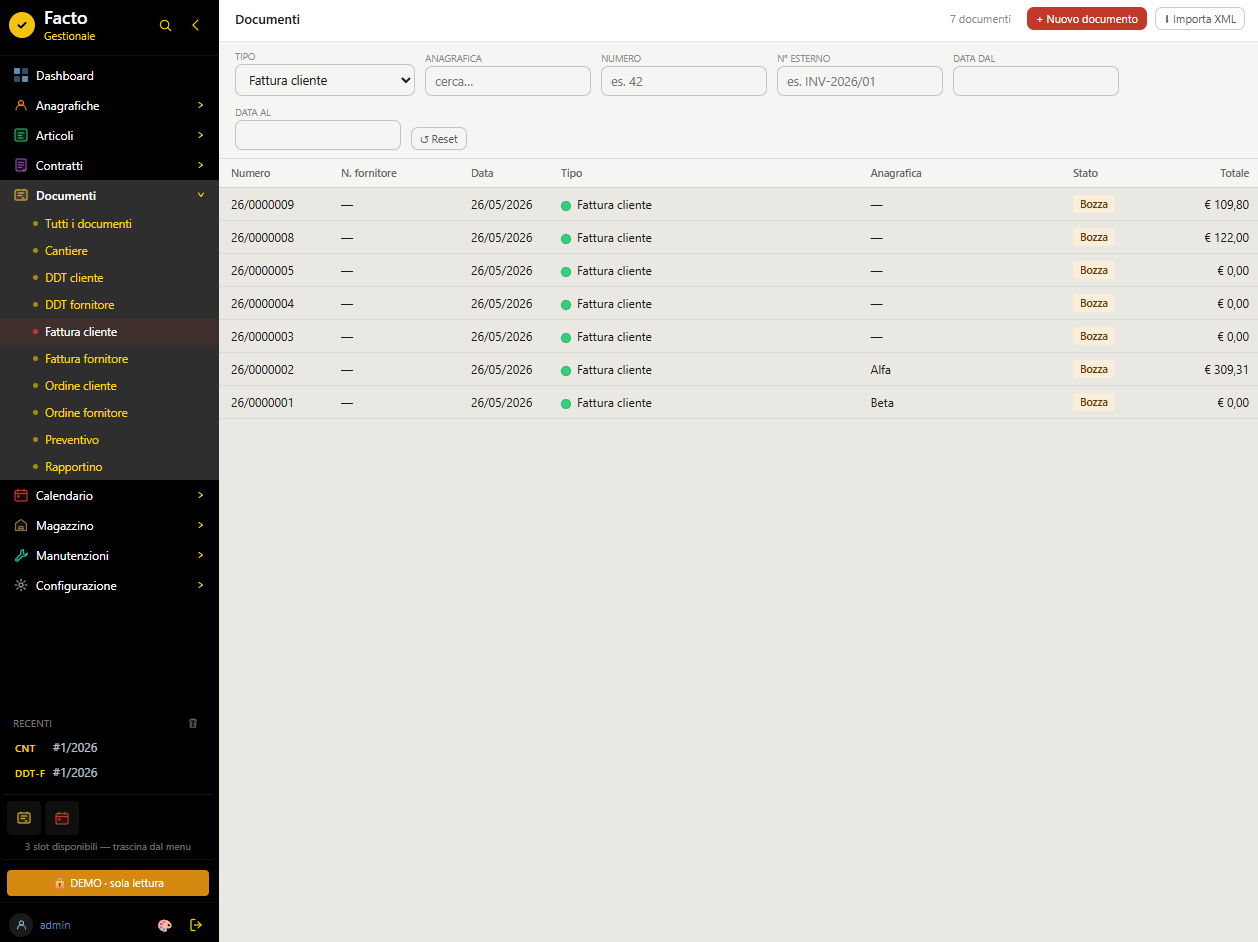
Task: Click the Nuovo documento button
Action: point(1087,19)
